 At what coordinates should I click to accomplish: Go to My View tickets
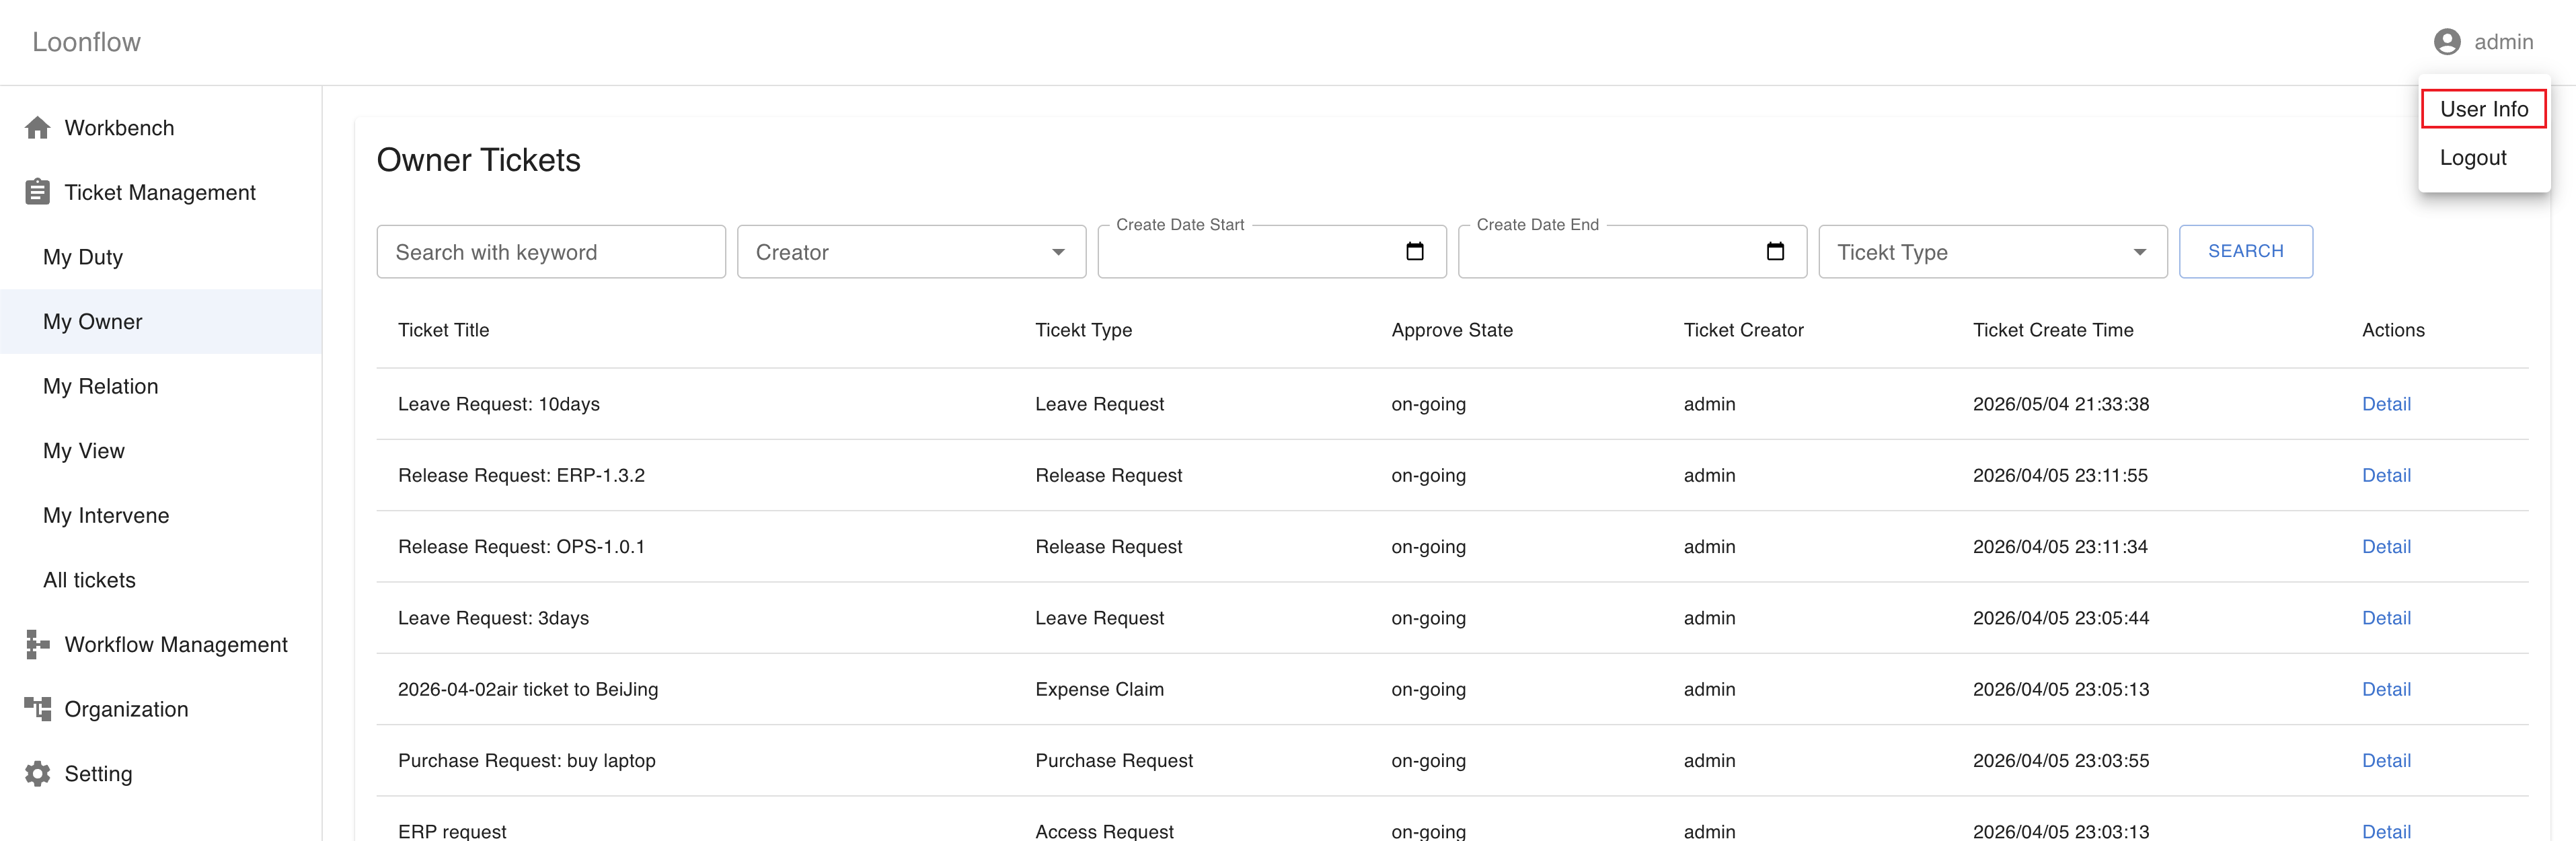click(x=161, y=451)
